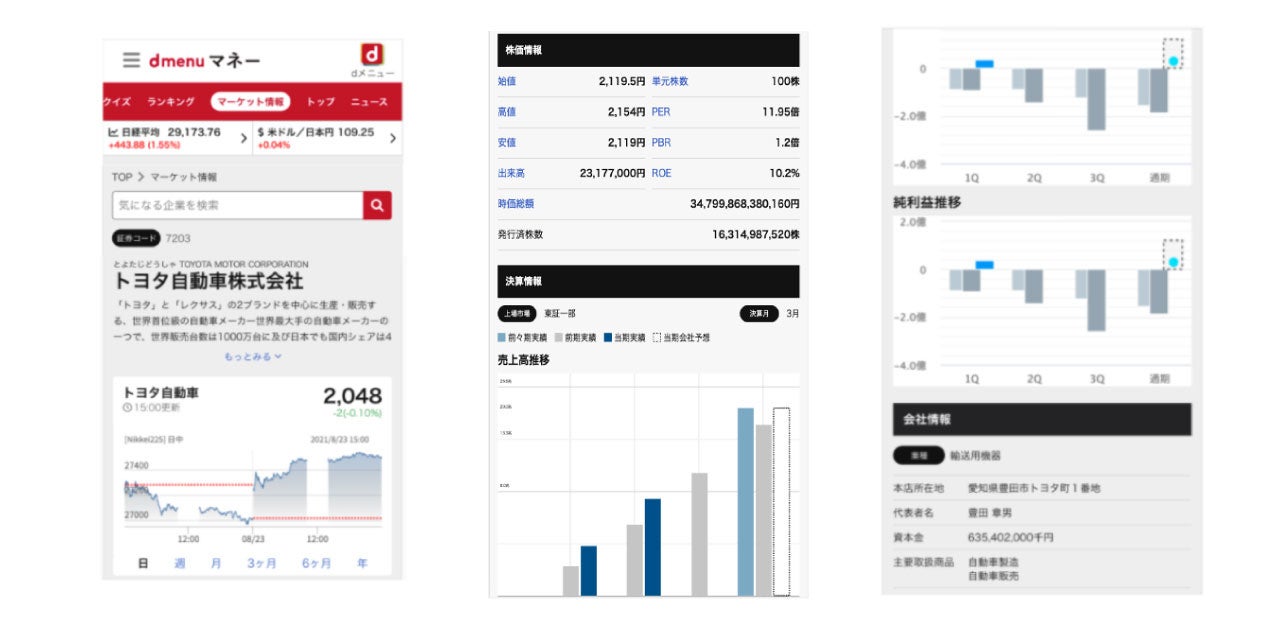This screenshot has height=630, width=1280.
Task: Open the hamburger menu in the dmenu header
Action: 132,60
